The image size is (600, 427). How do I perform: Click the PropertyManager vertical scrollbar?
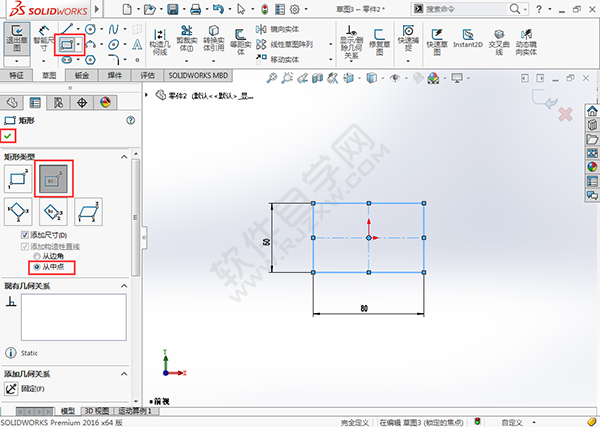pyautogui.click(x=136, y=217)
